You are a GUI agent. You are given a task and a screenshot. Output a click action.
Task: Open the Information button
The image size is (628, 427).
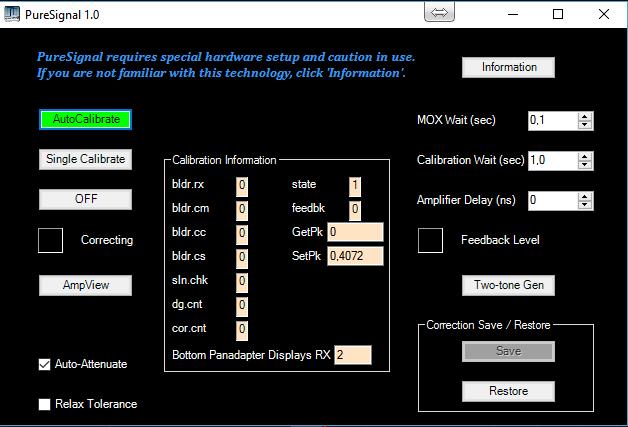(509, 67)
